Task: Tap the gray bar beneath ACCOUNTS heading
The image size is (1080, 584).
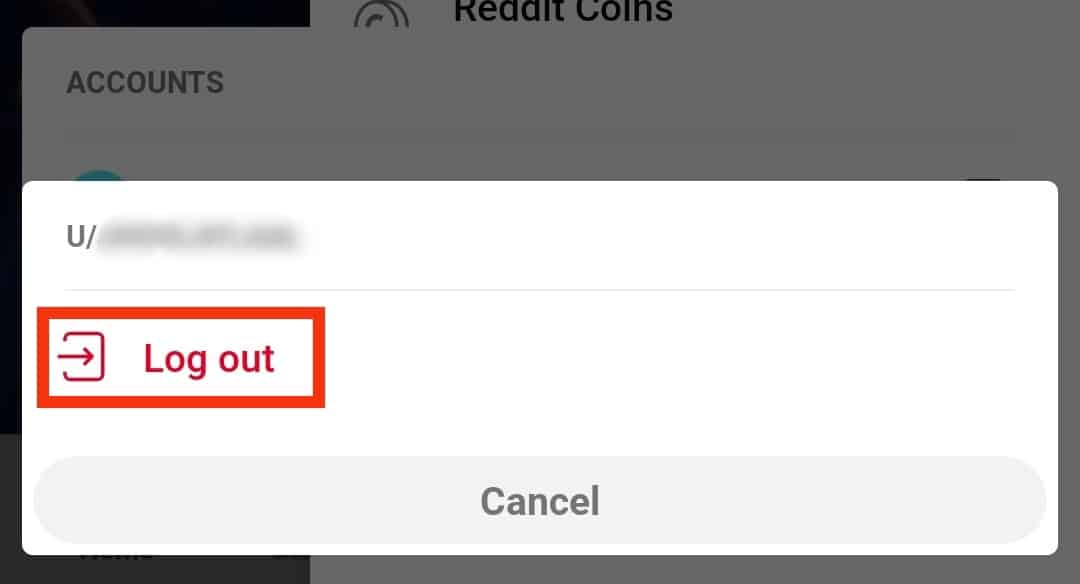Action: click(539, 134)
